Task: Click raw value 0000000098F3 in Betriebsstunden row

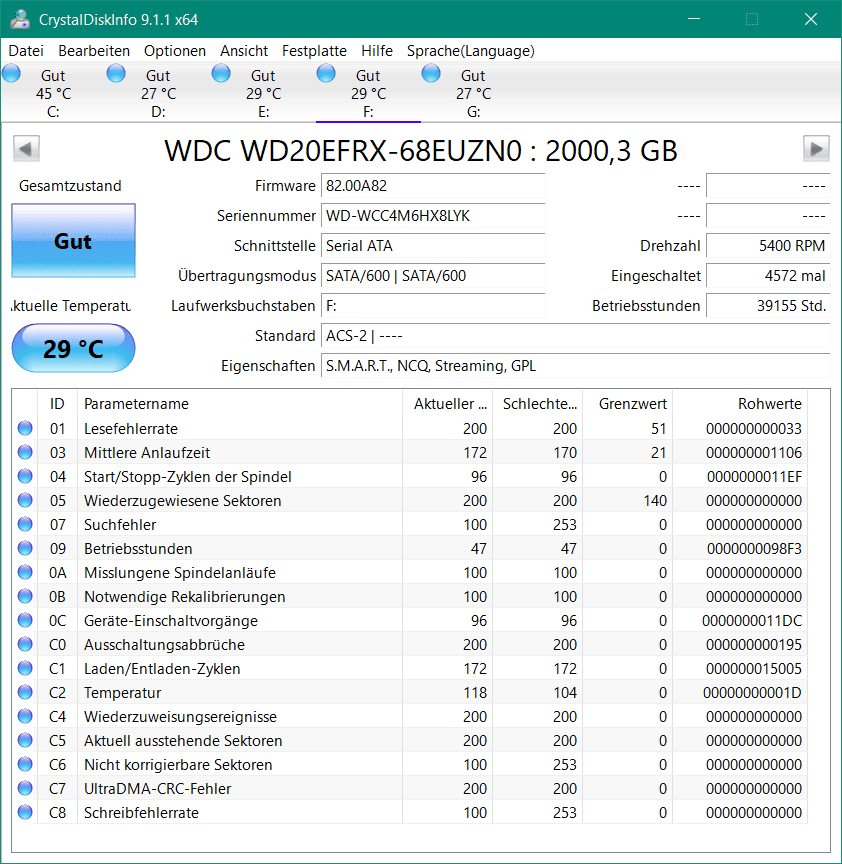Action: point(754,549)
